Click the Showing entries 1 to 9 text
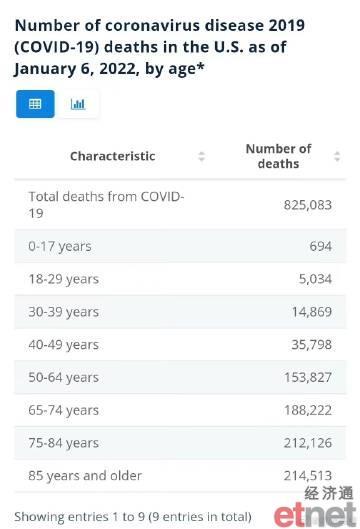This screenshot has height=529, width=360. 133,517
